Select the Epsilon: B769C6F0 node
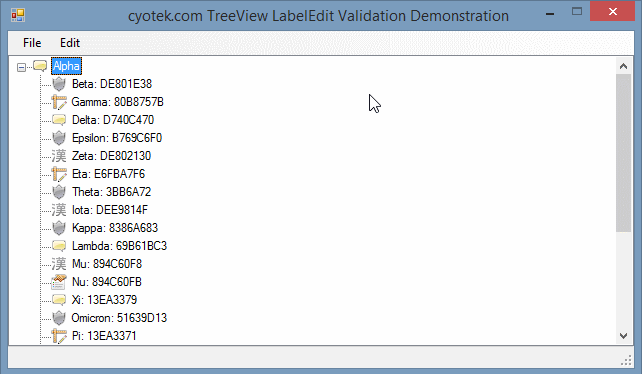 pyautogui.click(x=117, y=138)
